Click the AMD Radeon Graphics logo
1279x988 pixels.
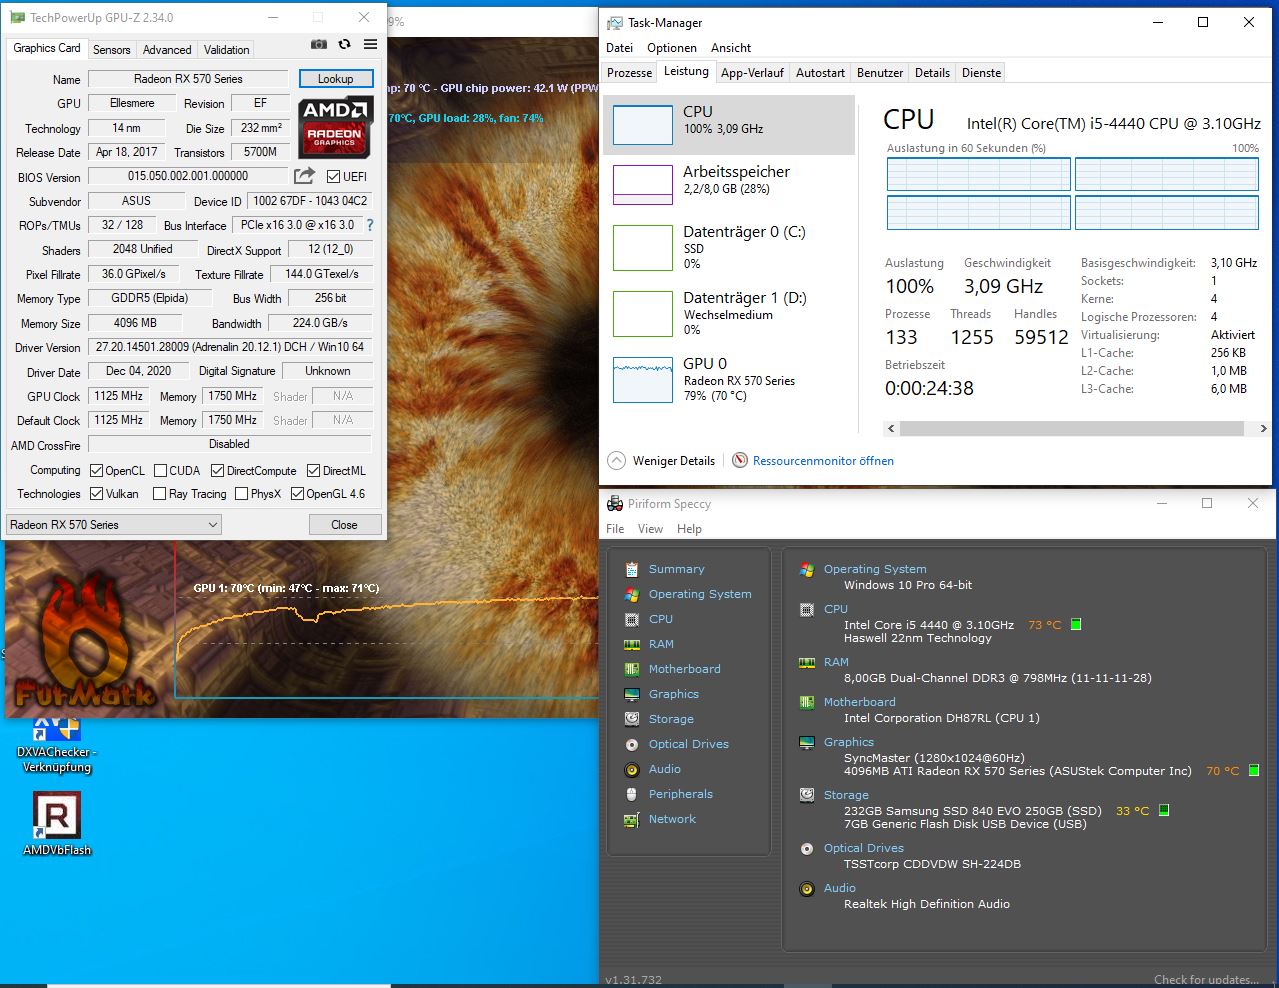(x=335, y=127)
